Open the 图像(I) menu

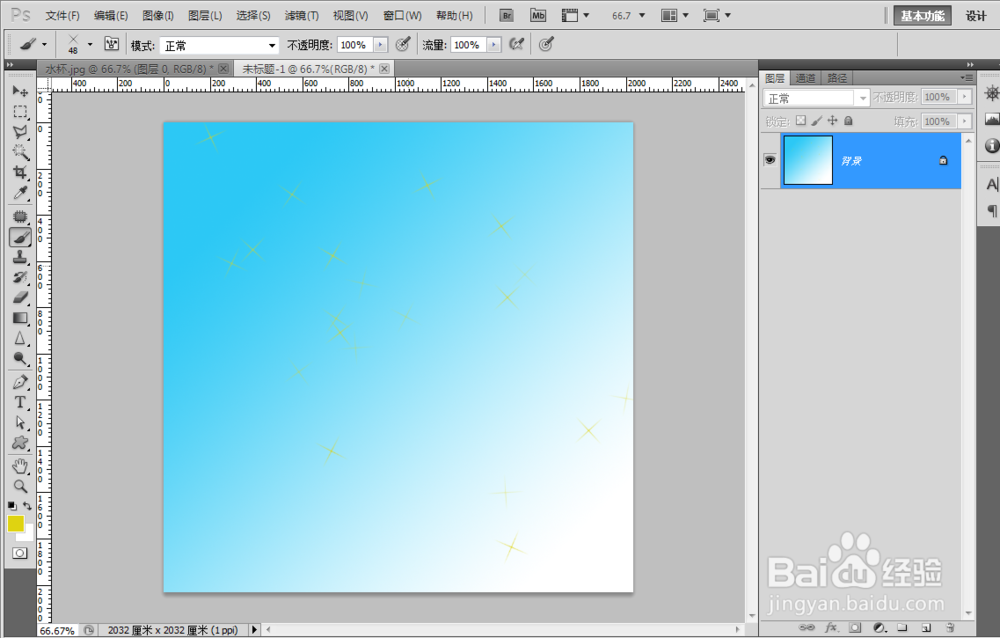coord(158,15)
